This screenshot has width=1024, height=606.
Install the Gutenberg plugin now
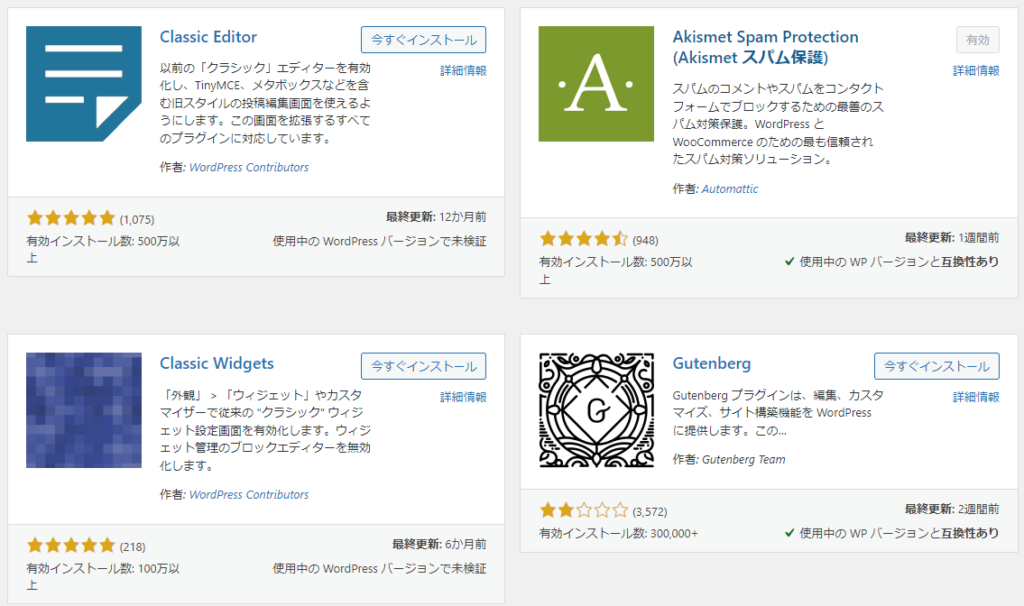click(936, 366)
